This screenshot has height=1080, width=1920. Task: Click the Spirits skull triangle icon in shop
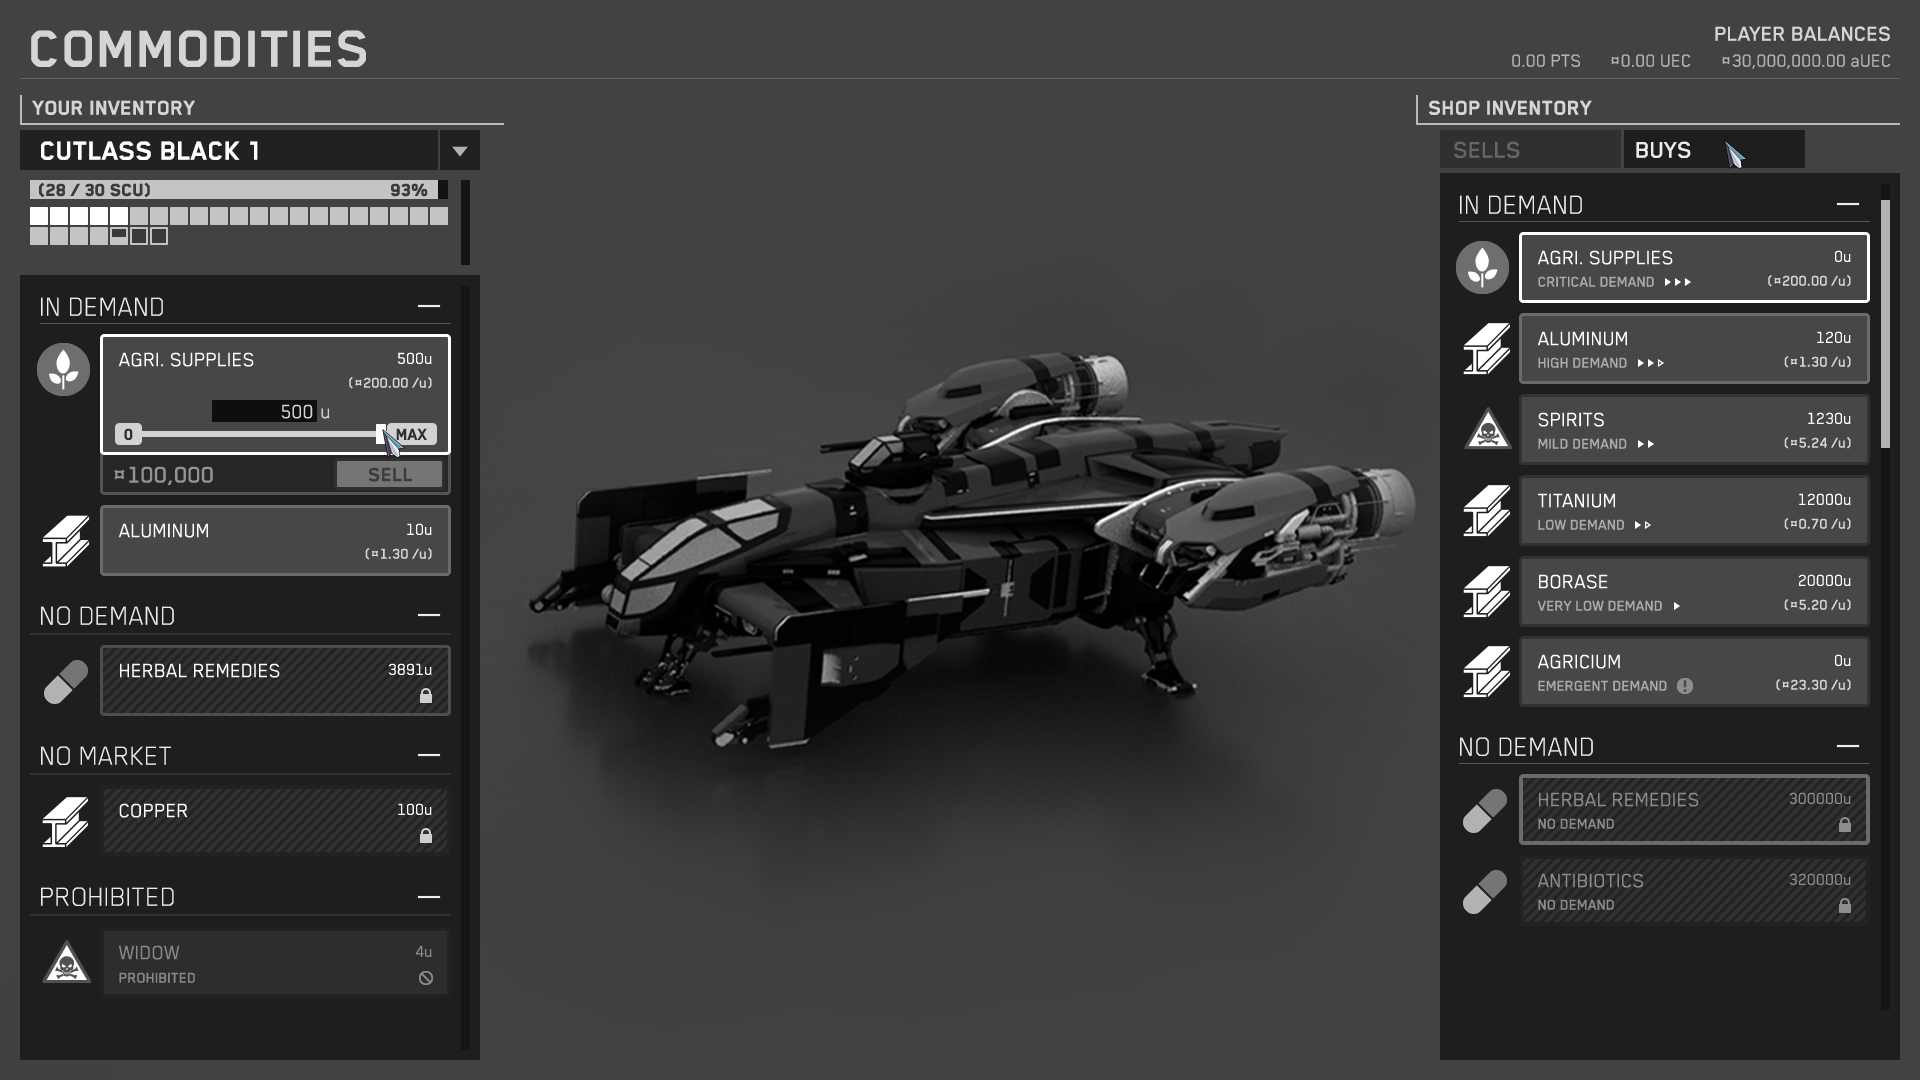[1487, 430]
